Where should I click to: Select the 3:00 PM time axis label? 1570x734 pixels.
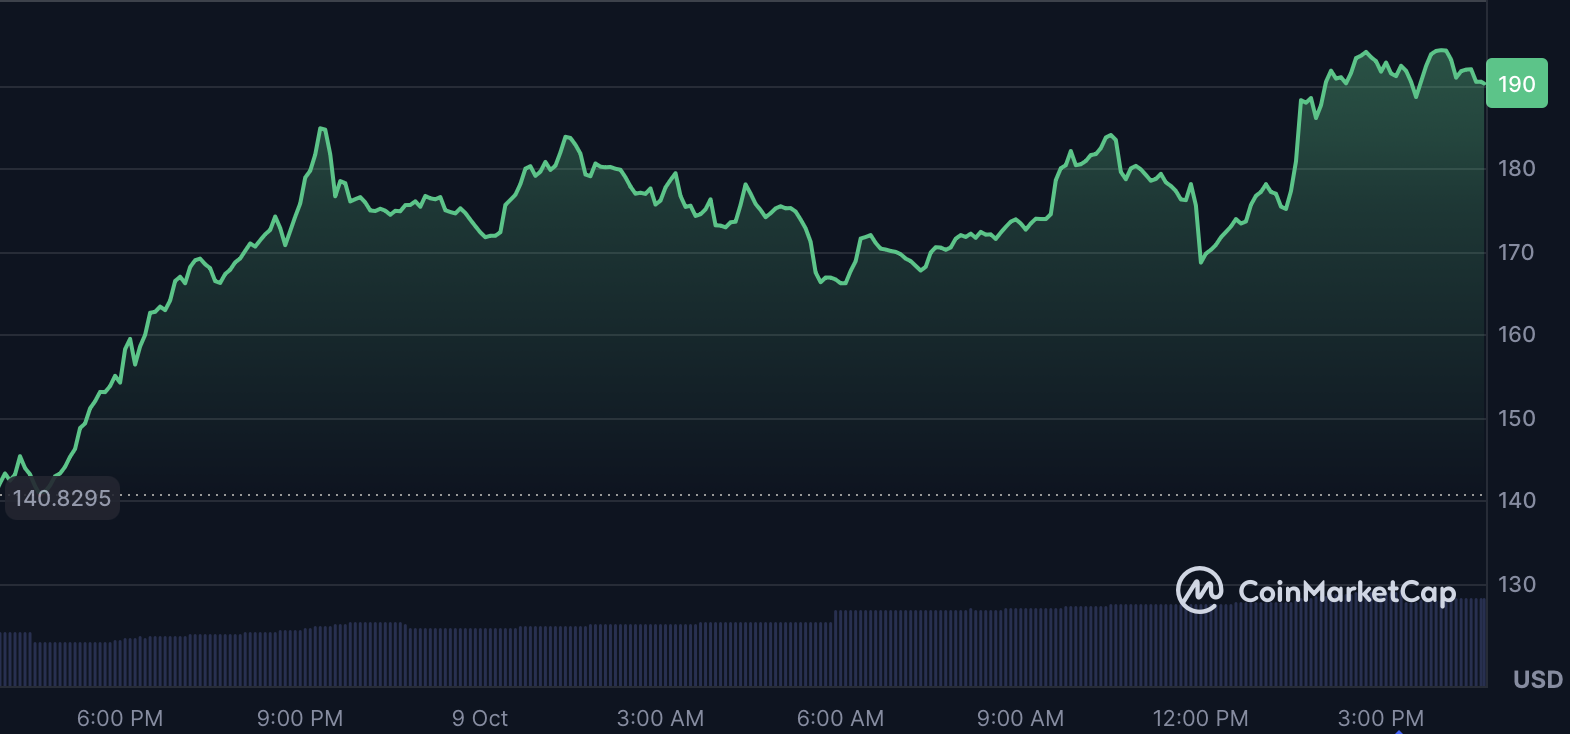pos(1380,718)
